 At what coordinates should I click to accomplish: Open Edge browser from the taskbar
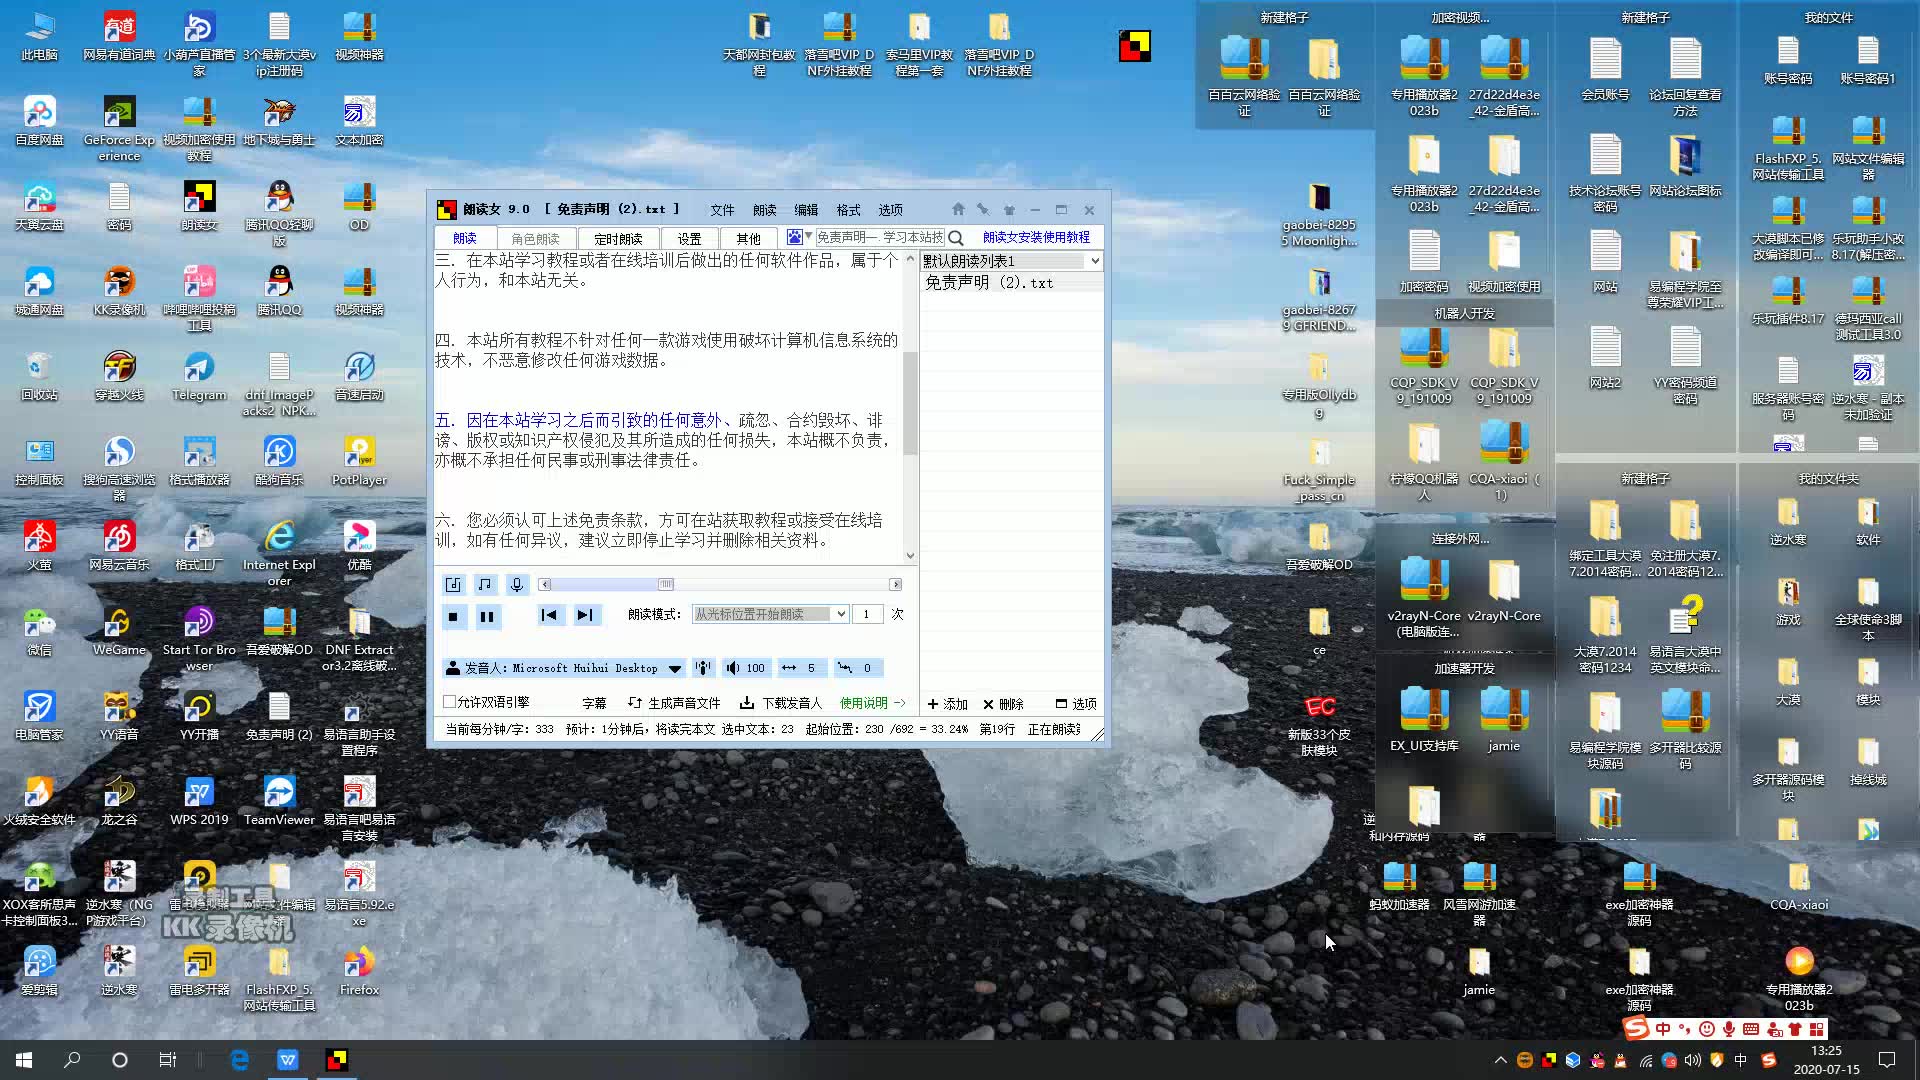[240, 1060]
